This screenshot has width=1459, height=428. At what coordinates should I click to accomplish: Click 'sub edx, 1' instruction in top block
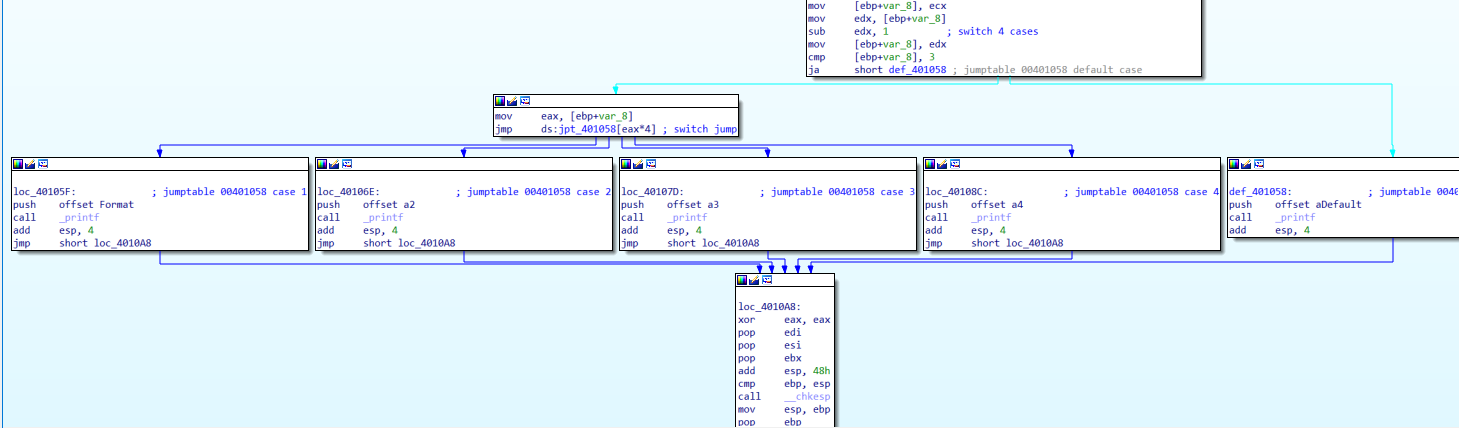click(849, 32)
